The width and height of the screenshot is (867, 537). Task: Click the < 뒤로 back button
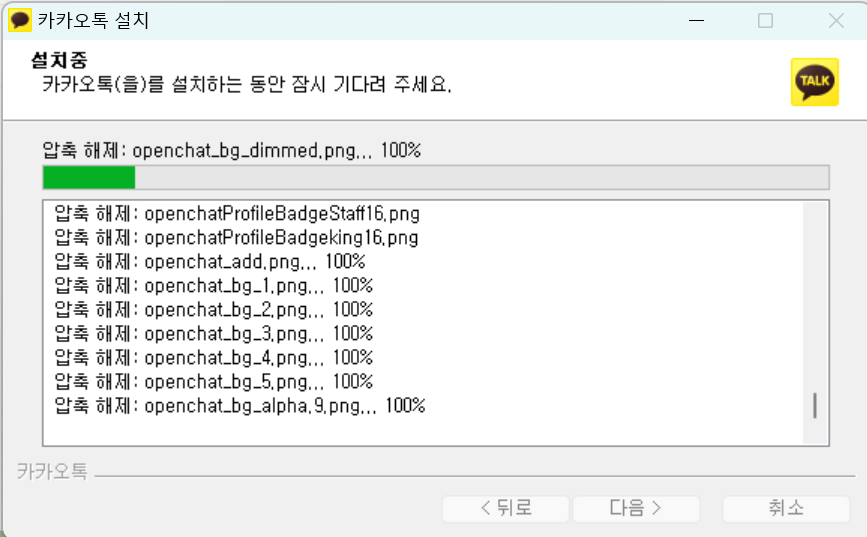tap(506, 508)
